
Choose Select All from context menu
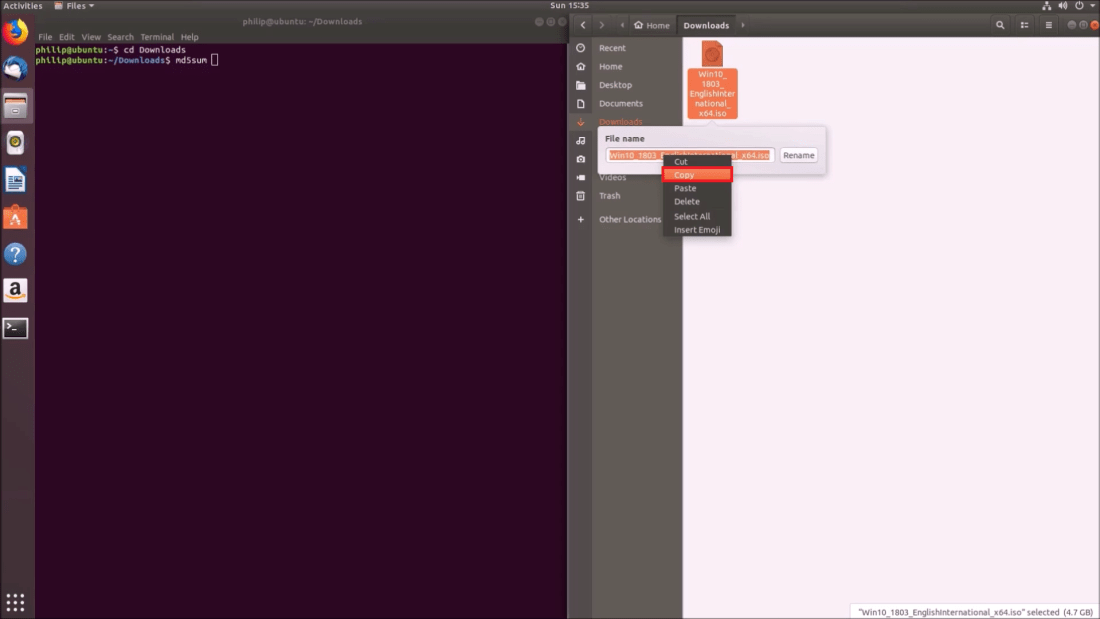pos(697,216)
